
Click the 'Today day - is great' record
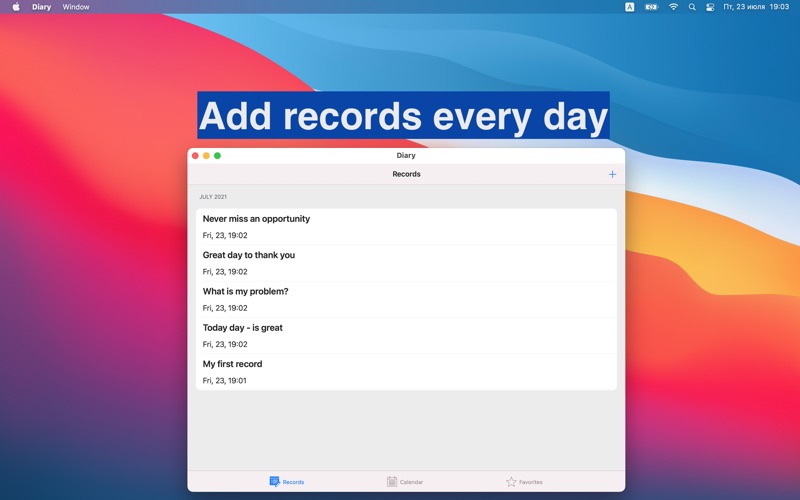[x=406, y=336]
